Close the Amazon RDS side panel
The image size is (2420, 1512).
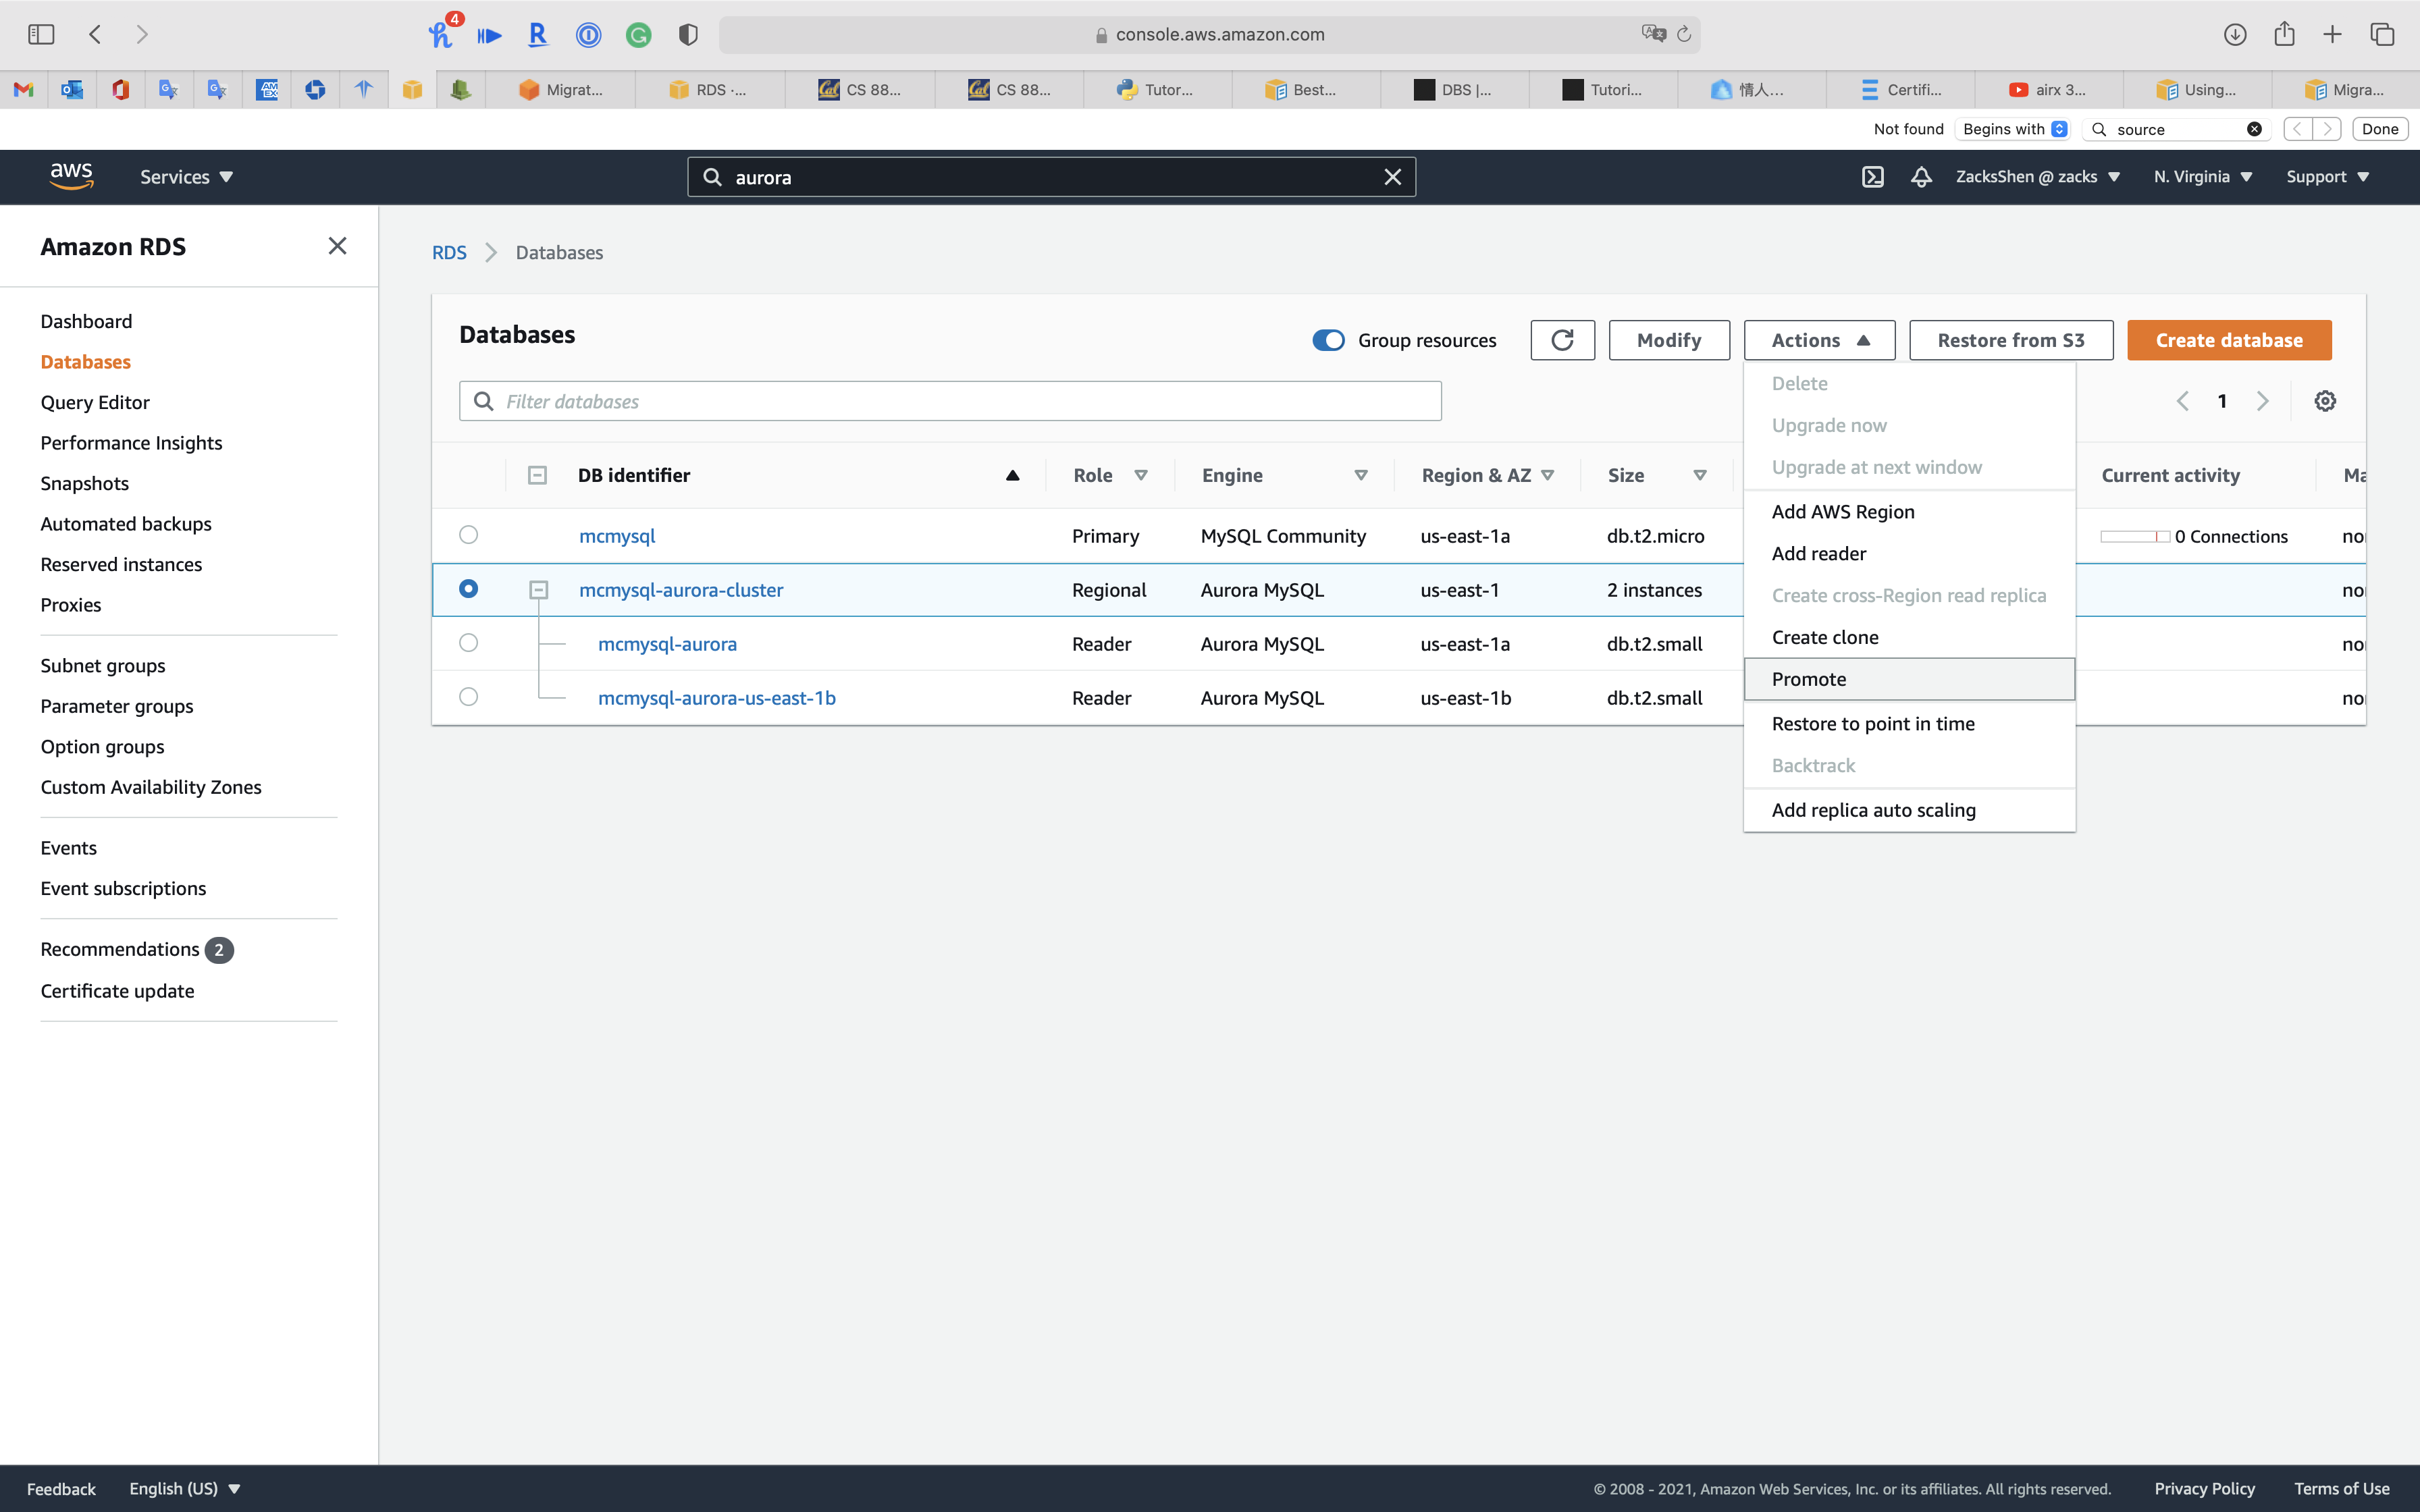pyautogui.click(x=337, y=246)
